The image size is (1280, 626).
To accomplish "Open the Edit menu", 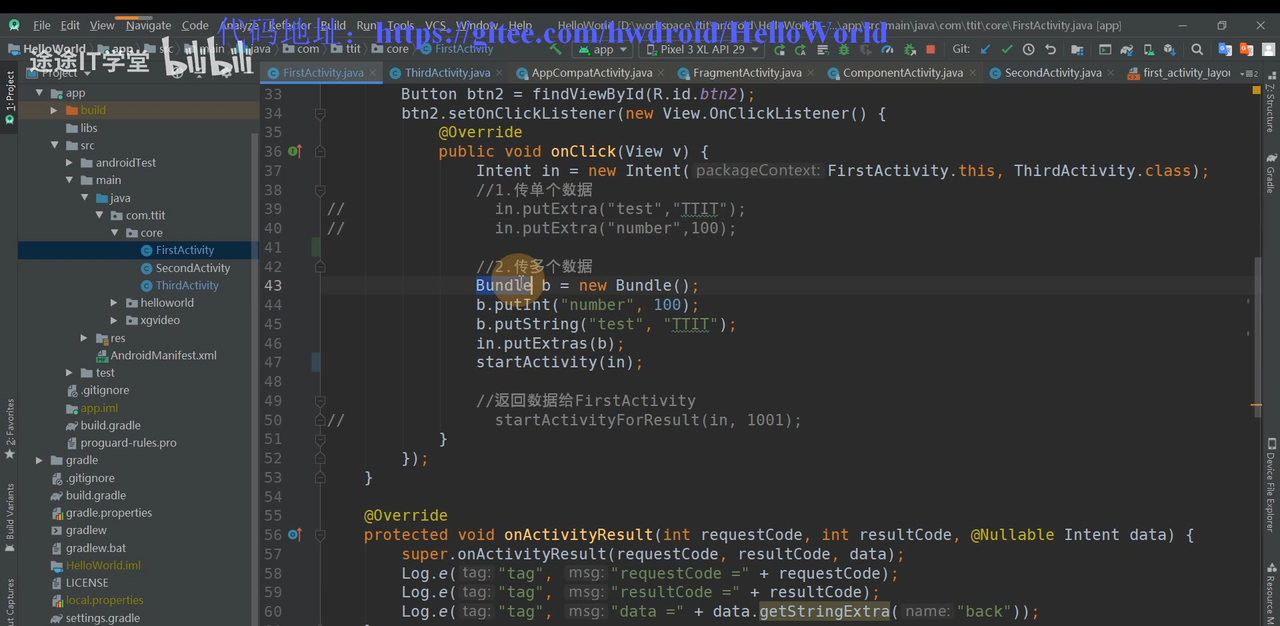I will pos(70,25).
